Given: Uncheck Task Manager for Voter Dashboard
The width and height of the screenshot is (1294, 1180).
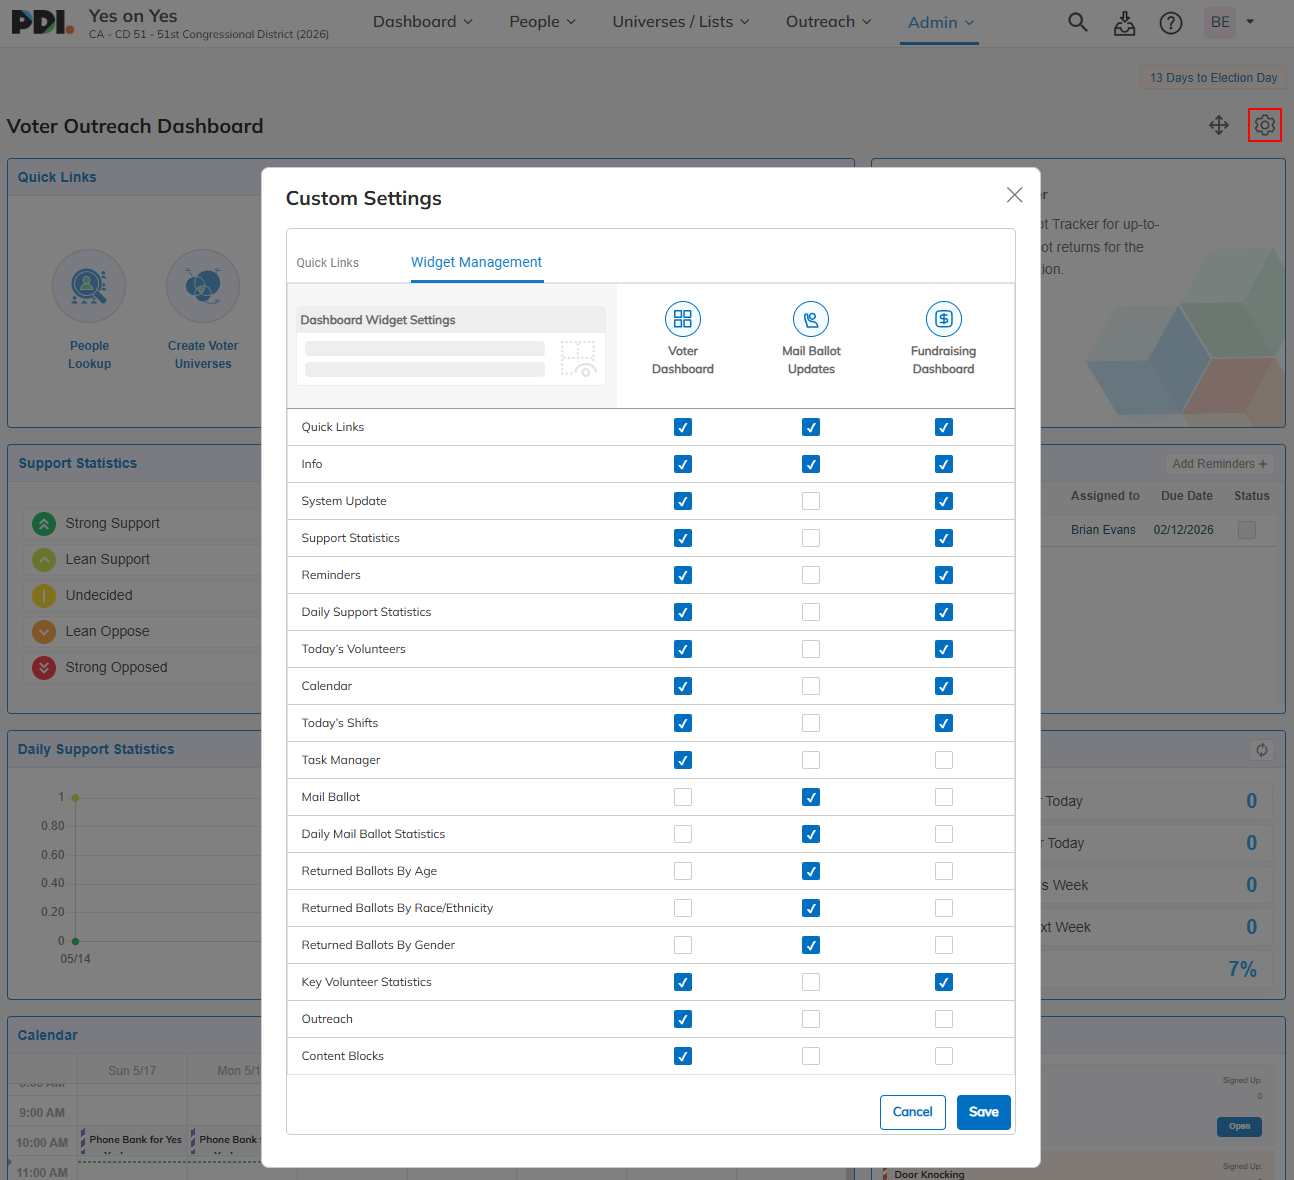Looking at the screenshot, I should click(683, 760).
